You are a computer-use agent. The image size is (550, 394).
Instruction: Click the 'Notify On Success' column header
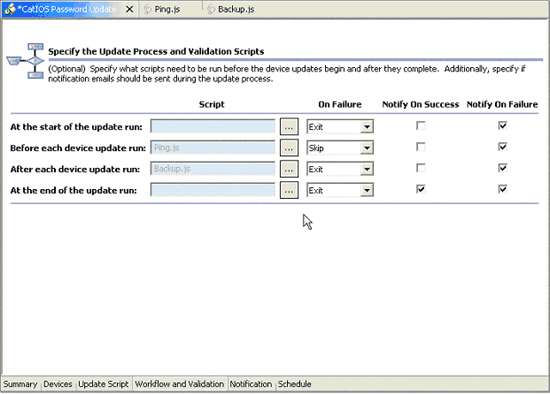[421, 105]
